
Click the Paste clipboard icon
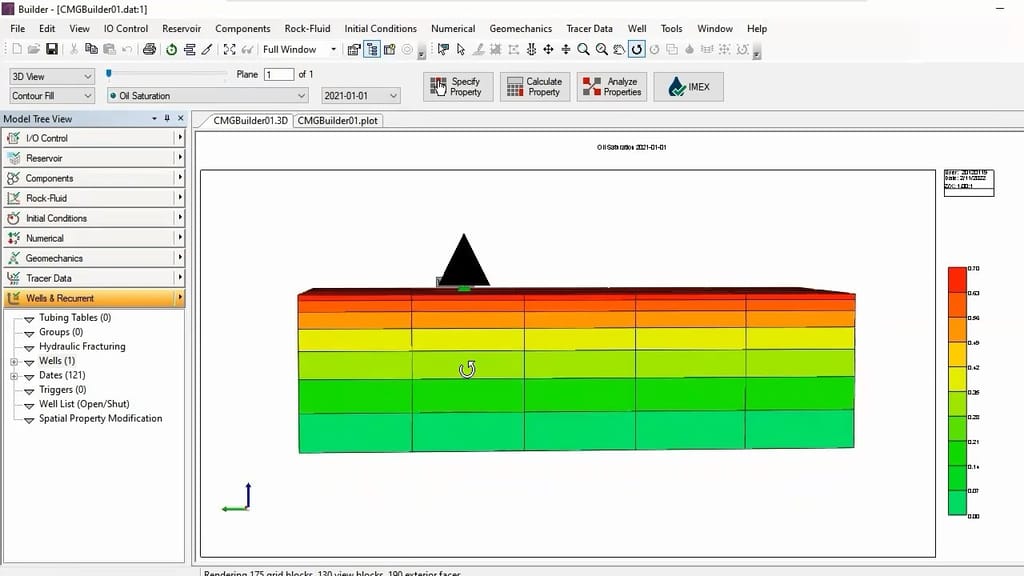coord(109,50)
